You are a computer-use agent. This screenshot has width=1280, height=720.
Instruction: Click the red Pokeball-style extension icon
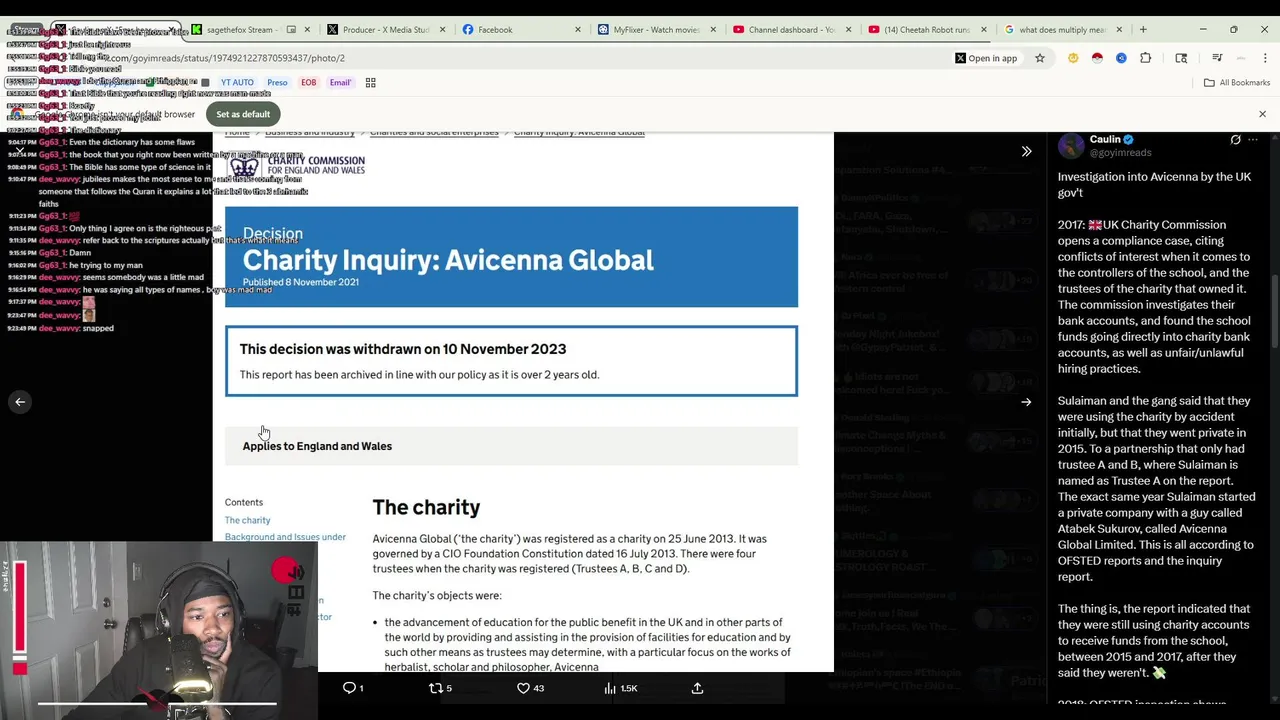(x=1097, y=58)
